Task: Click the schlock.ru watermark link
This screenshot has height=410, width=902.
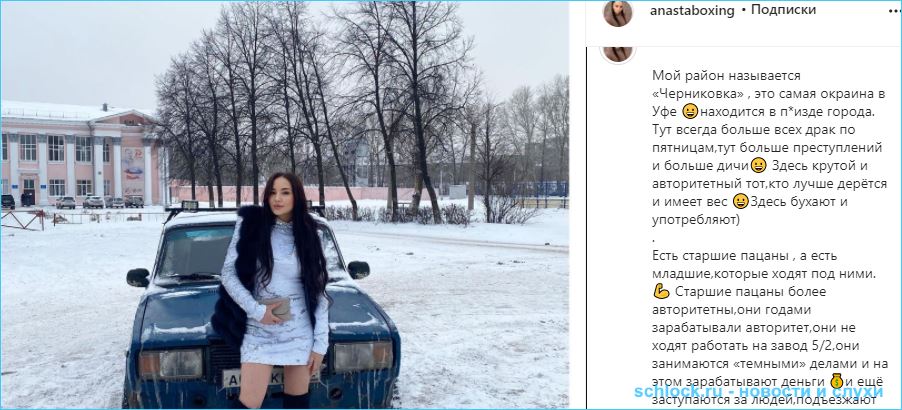Action: (x=759, y=392)
